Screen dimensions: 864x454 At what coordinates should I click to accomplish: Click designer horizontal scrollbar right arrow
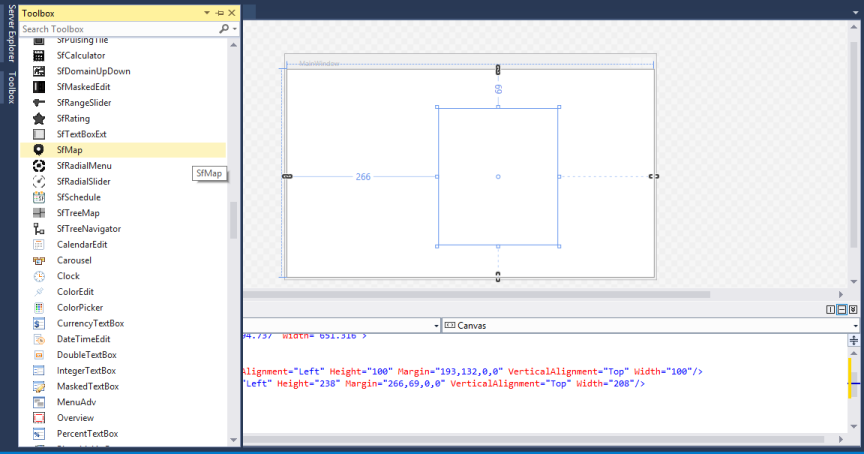click(x=841, y=295)
